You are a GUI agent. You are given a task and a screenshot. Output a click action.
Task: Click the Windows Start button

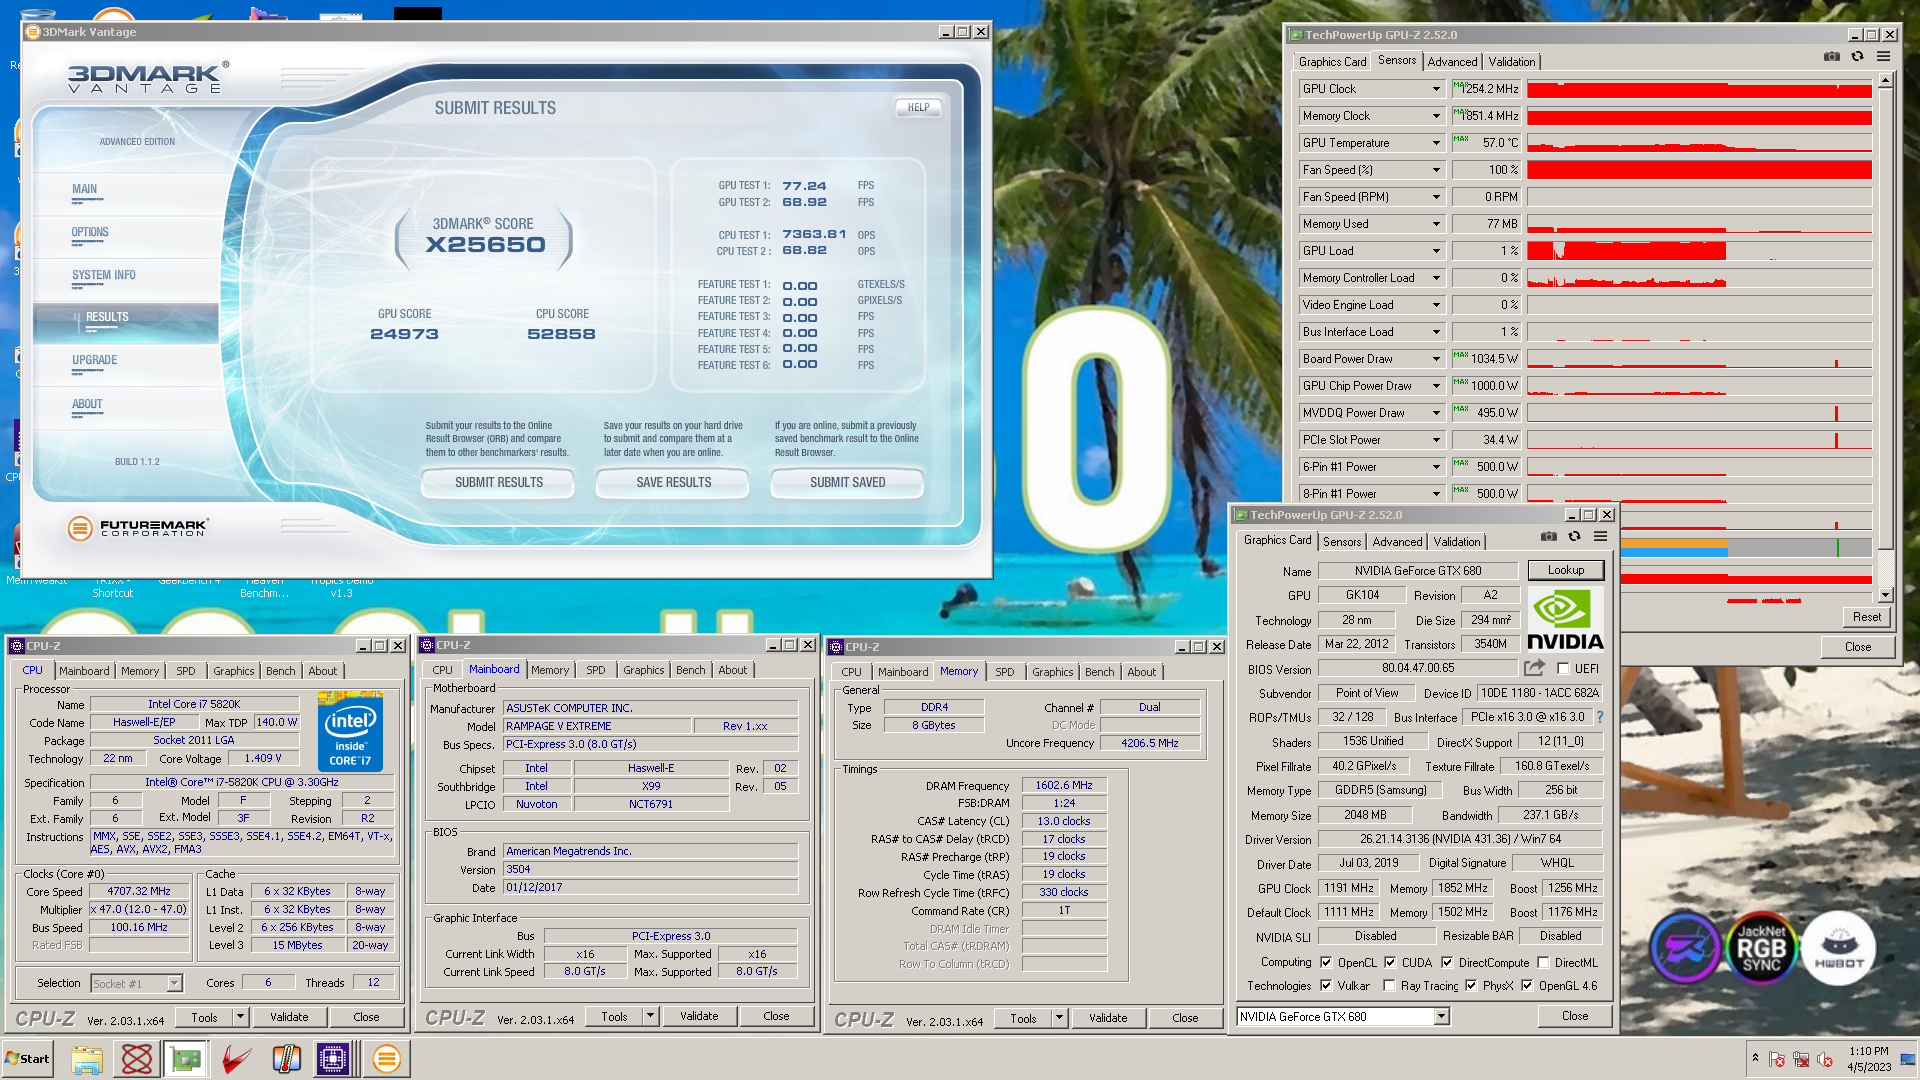[28, 1059]
